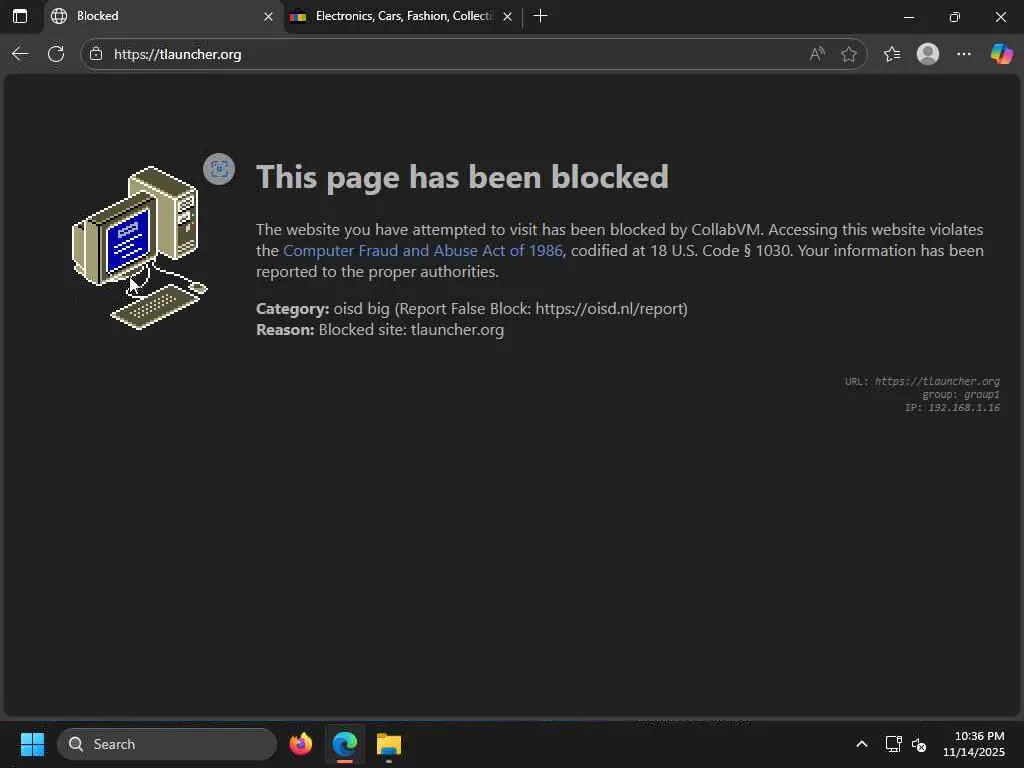This screenshot has height=768, width=1024.
Task: Open Computer Fraud and Abuse Act link
Action: 423,251
